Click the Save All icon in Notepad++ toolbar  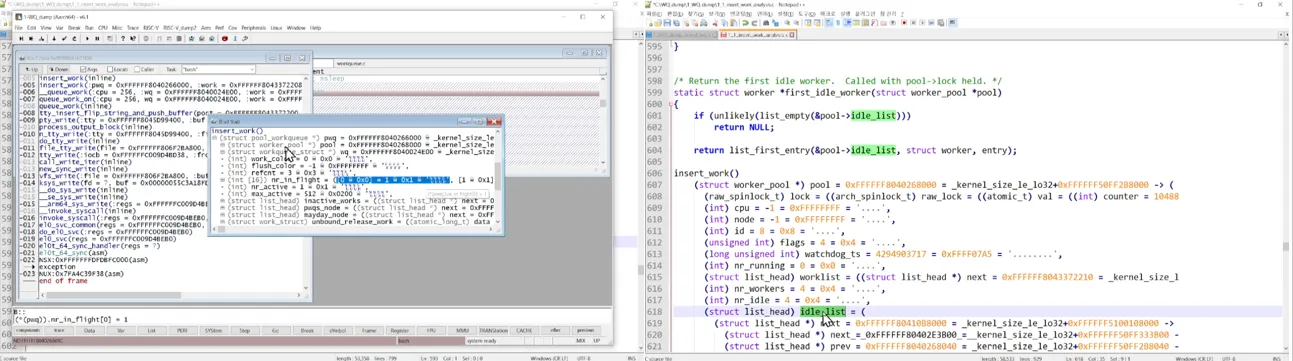tap(677, 23)
